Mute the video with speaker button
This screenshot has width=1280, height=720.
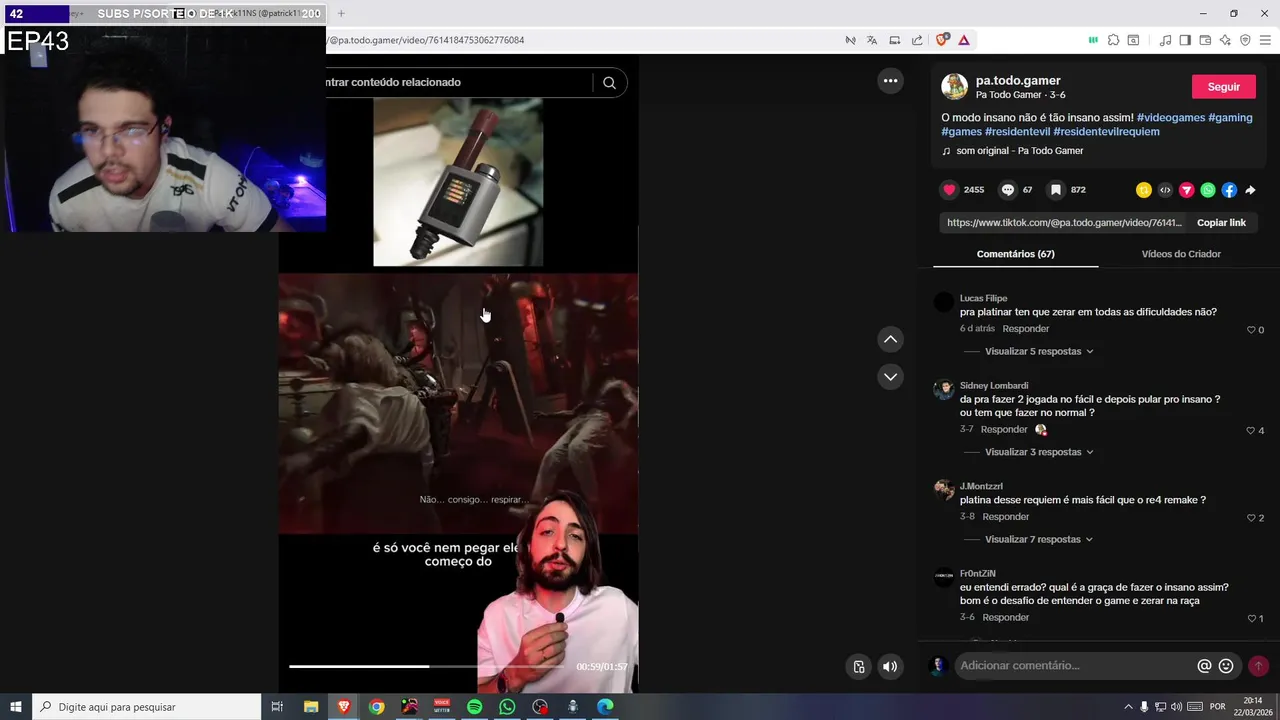coord(890,667)
